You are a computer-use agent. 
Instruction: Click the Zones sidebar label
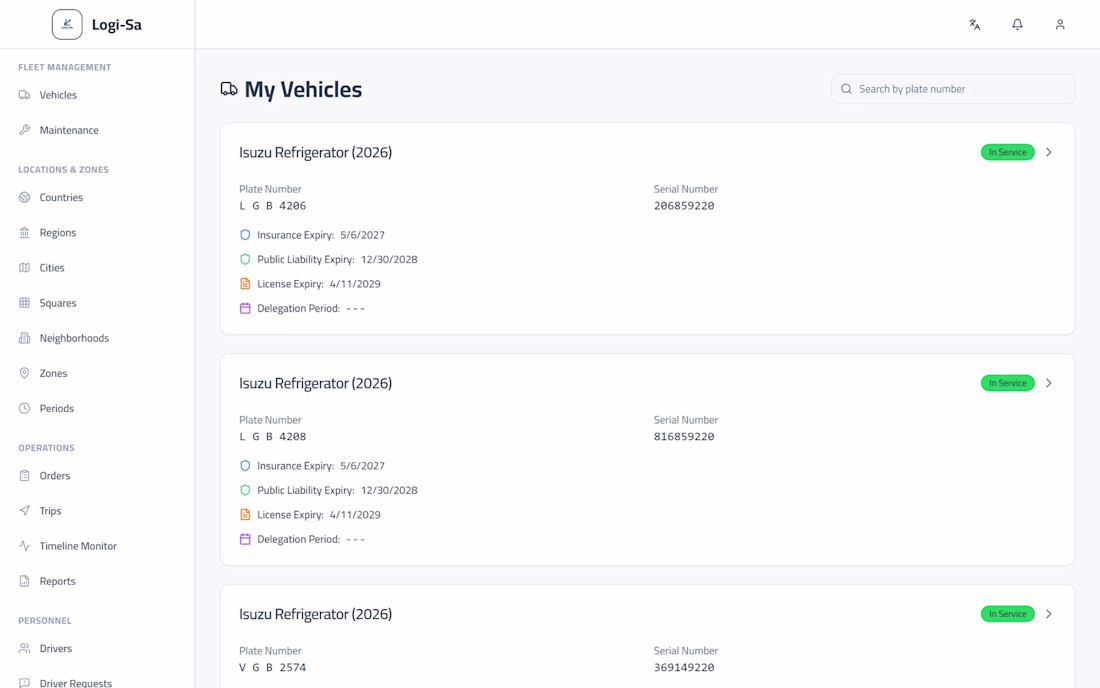pyautogui.click(x=53, y=373)
